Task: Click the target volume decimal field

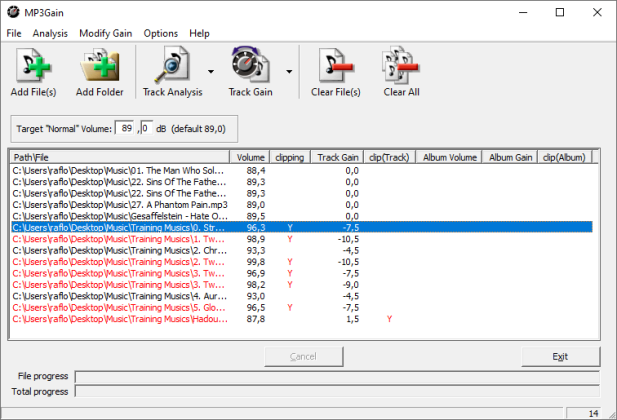Action: 146,128
